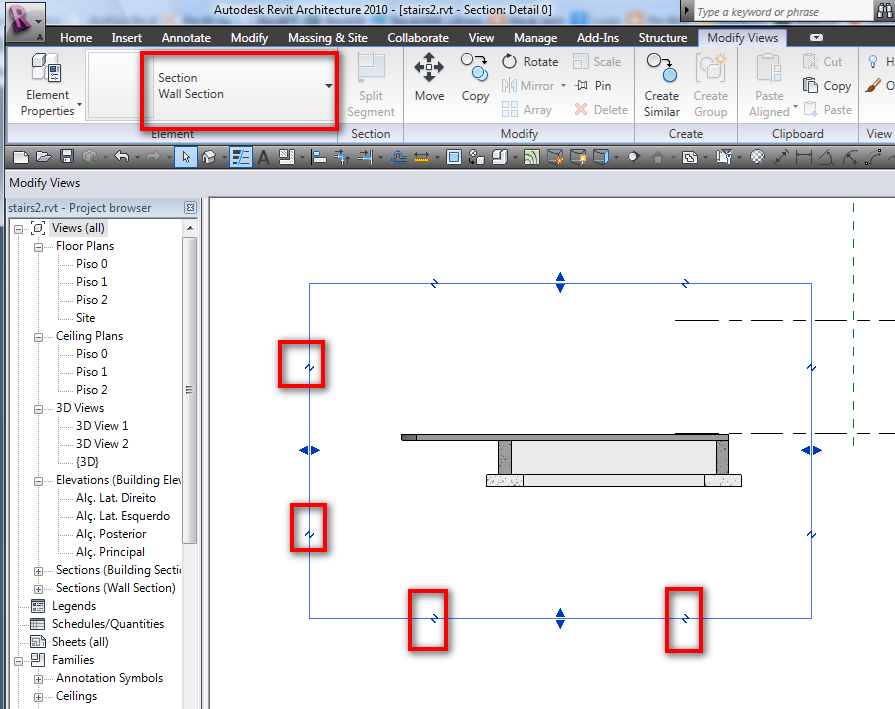Click the Copy tool next to Move

(475, 78)
